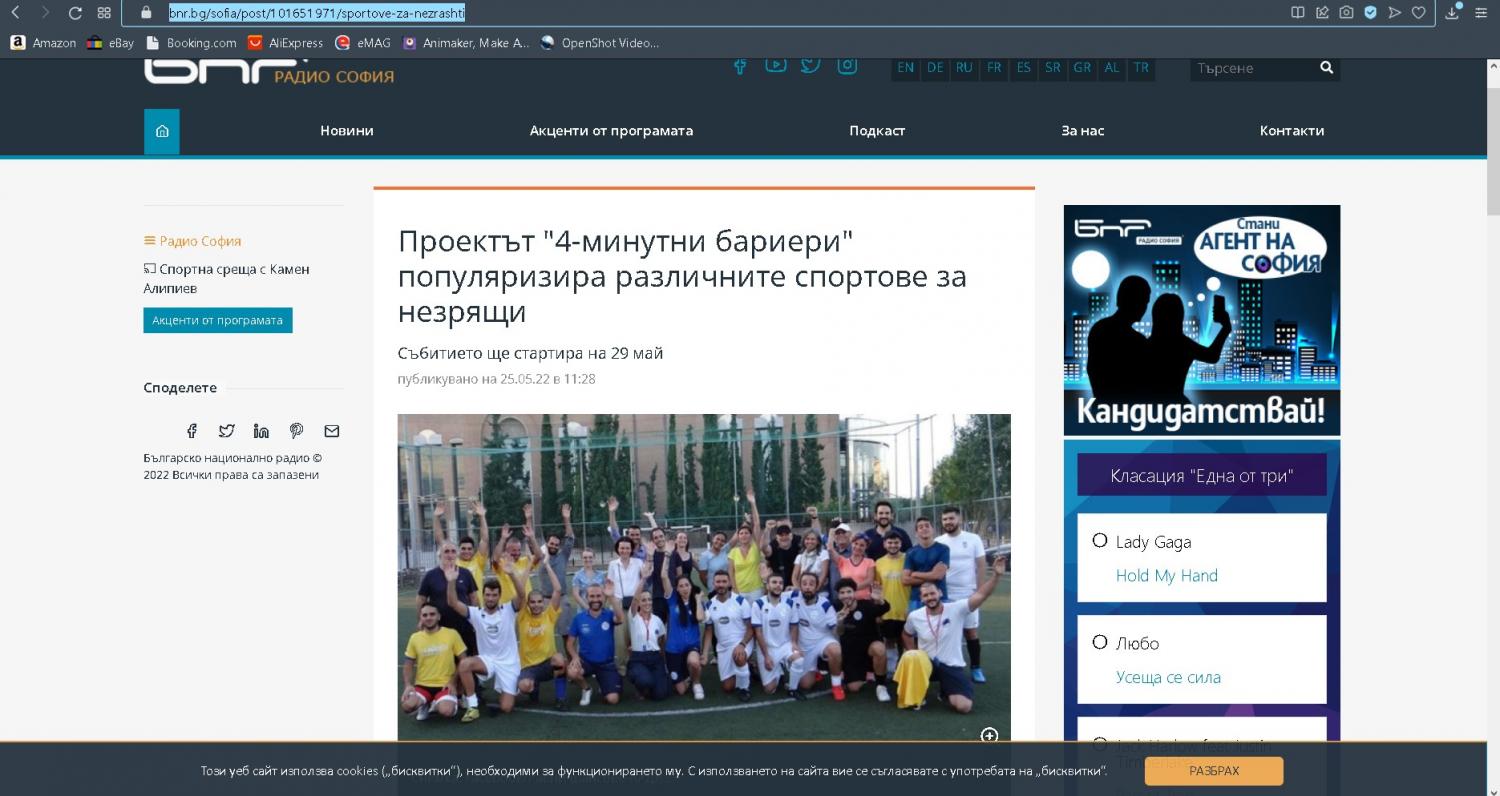Take a snapshot with the camera icon
The image size is (1500, 796).
[x=1346, y=13]
